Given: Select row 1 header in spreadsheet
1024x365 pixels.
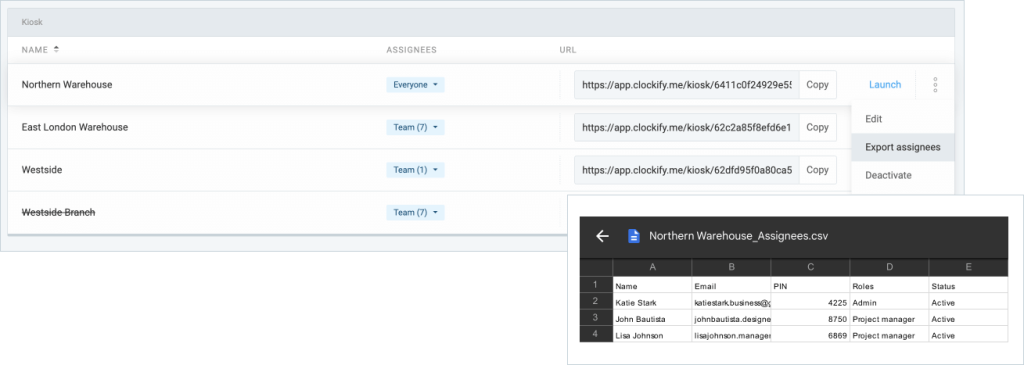Looking at the screenshot, I should coord(596,285).
